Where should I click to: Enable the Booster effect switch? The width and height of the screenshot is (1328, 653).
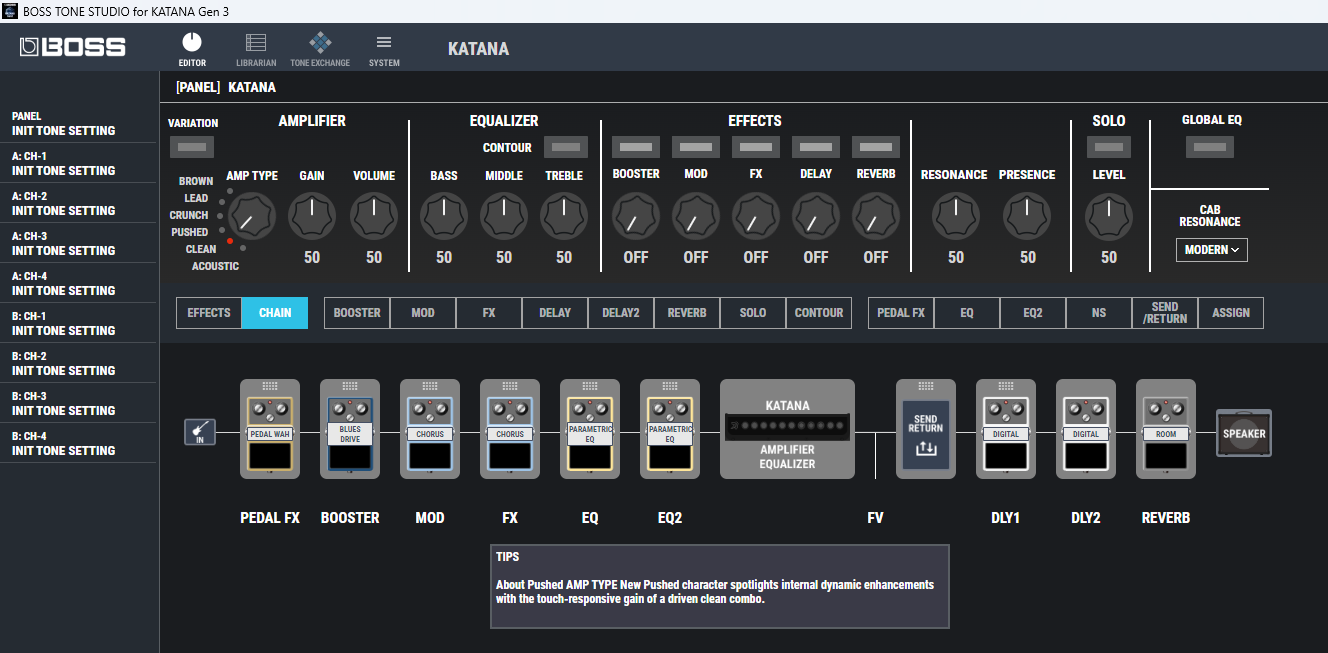click(636, 147)
